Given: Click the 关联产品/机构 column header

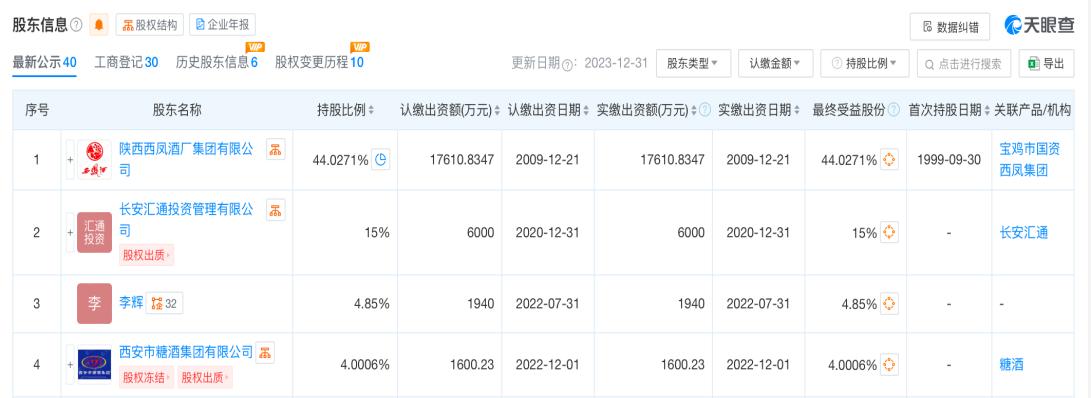Looking at the screenshot, I should [x=1032, y=110].
